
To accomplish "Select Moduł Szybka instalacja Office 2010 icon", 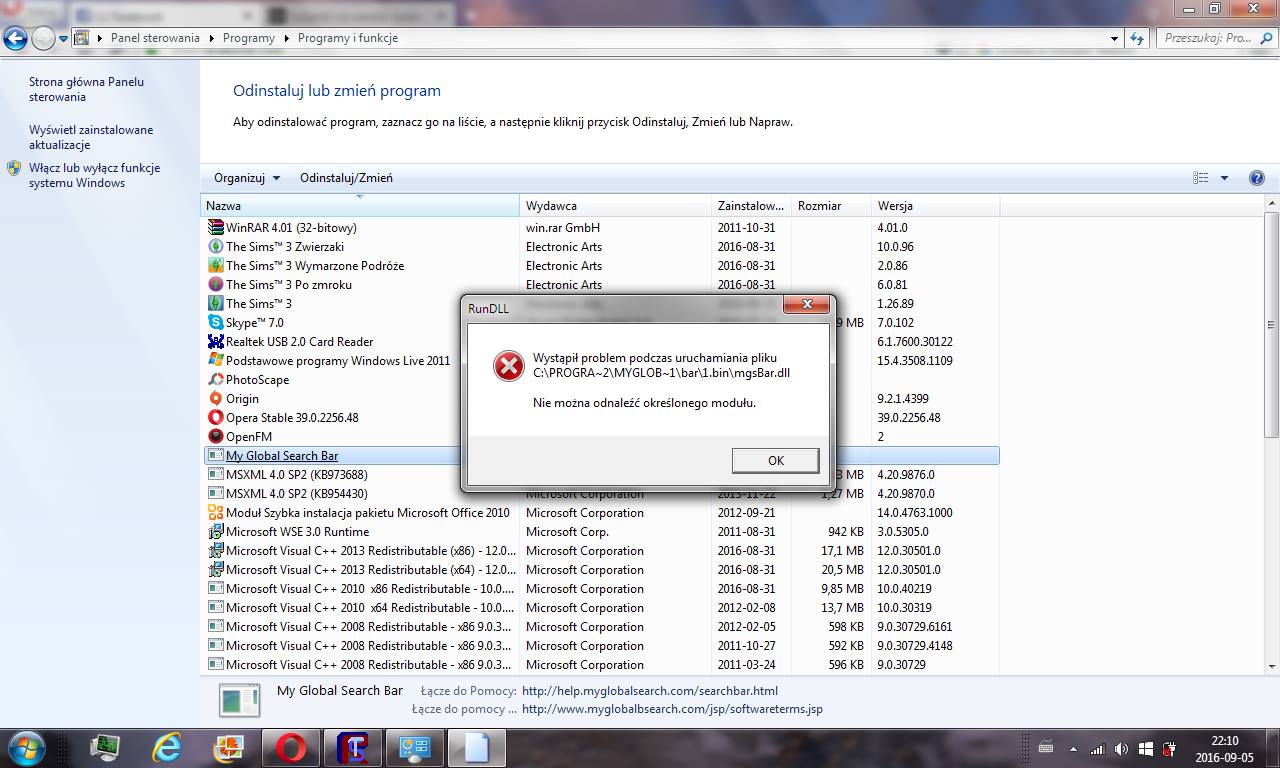I will click(x=215, y=513).
